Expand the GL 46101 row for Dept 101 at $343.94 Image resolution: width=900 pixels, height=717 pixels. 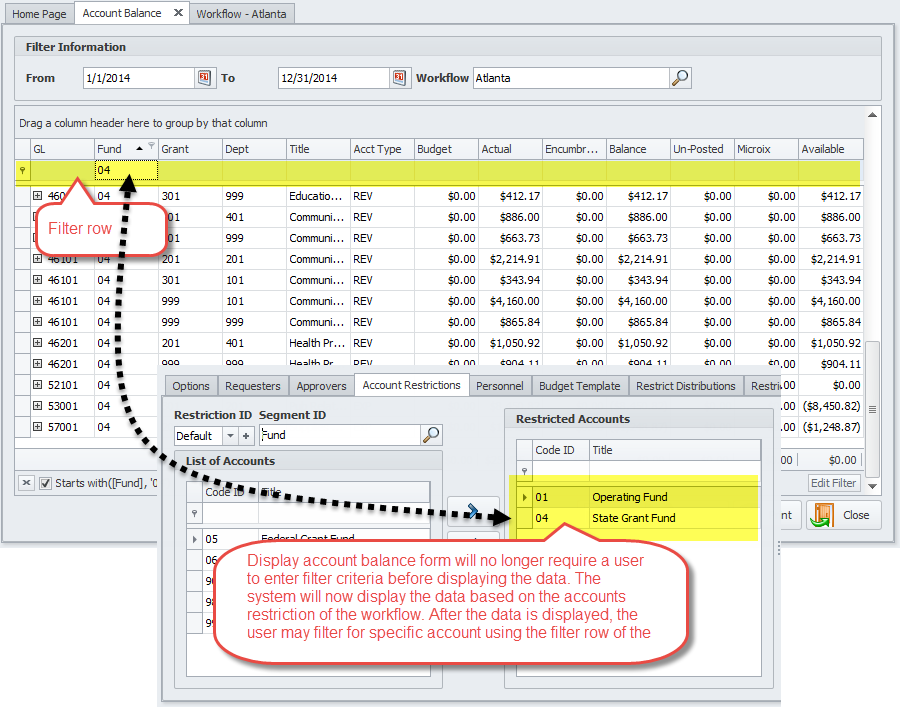point(37,280)
